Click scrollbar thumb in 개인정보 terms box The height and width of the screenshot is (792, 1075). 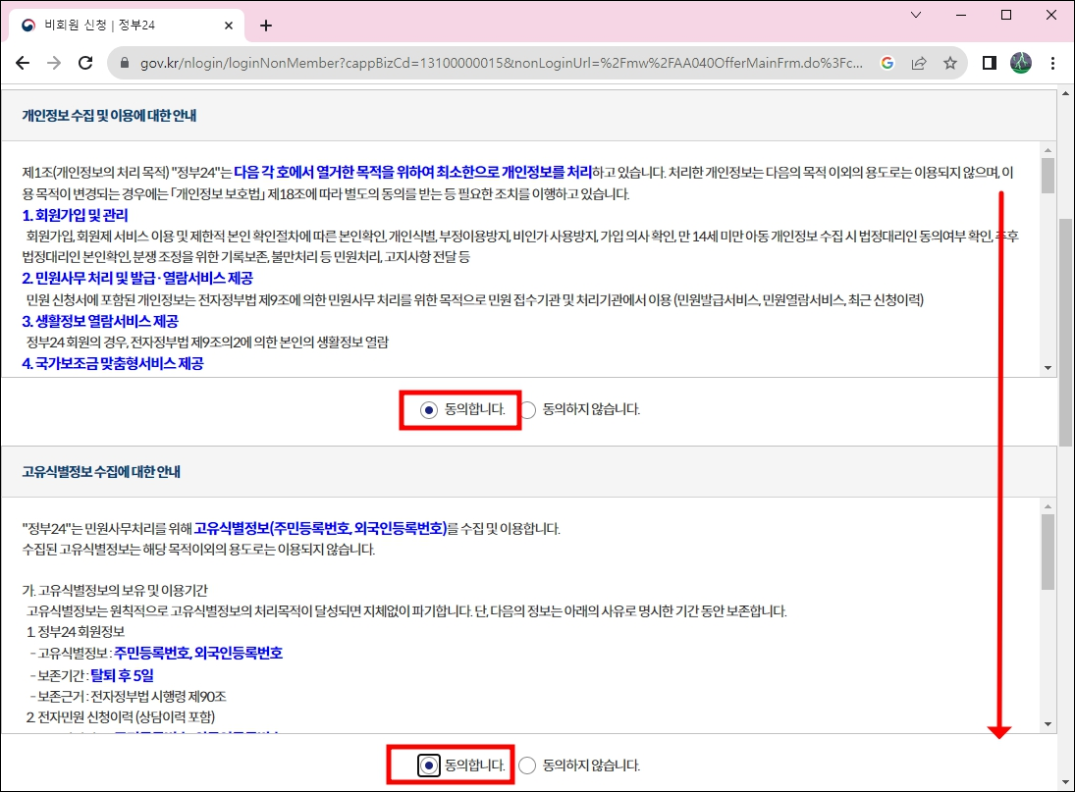1047,175
